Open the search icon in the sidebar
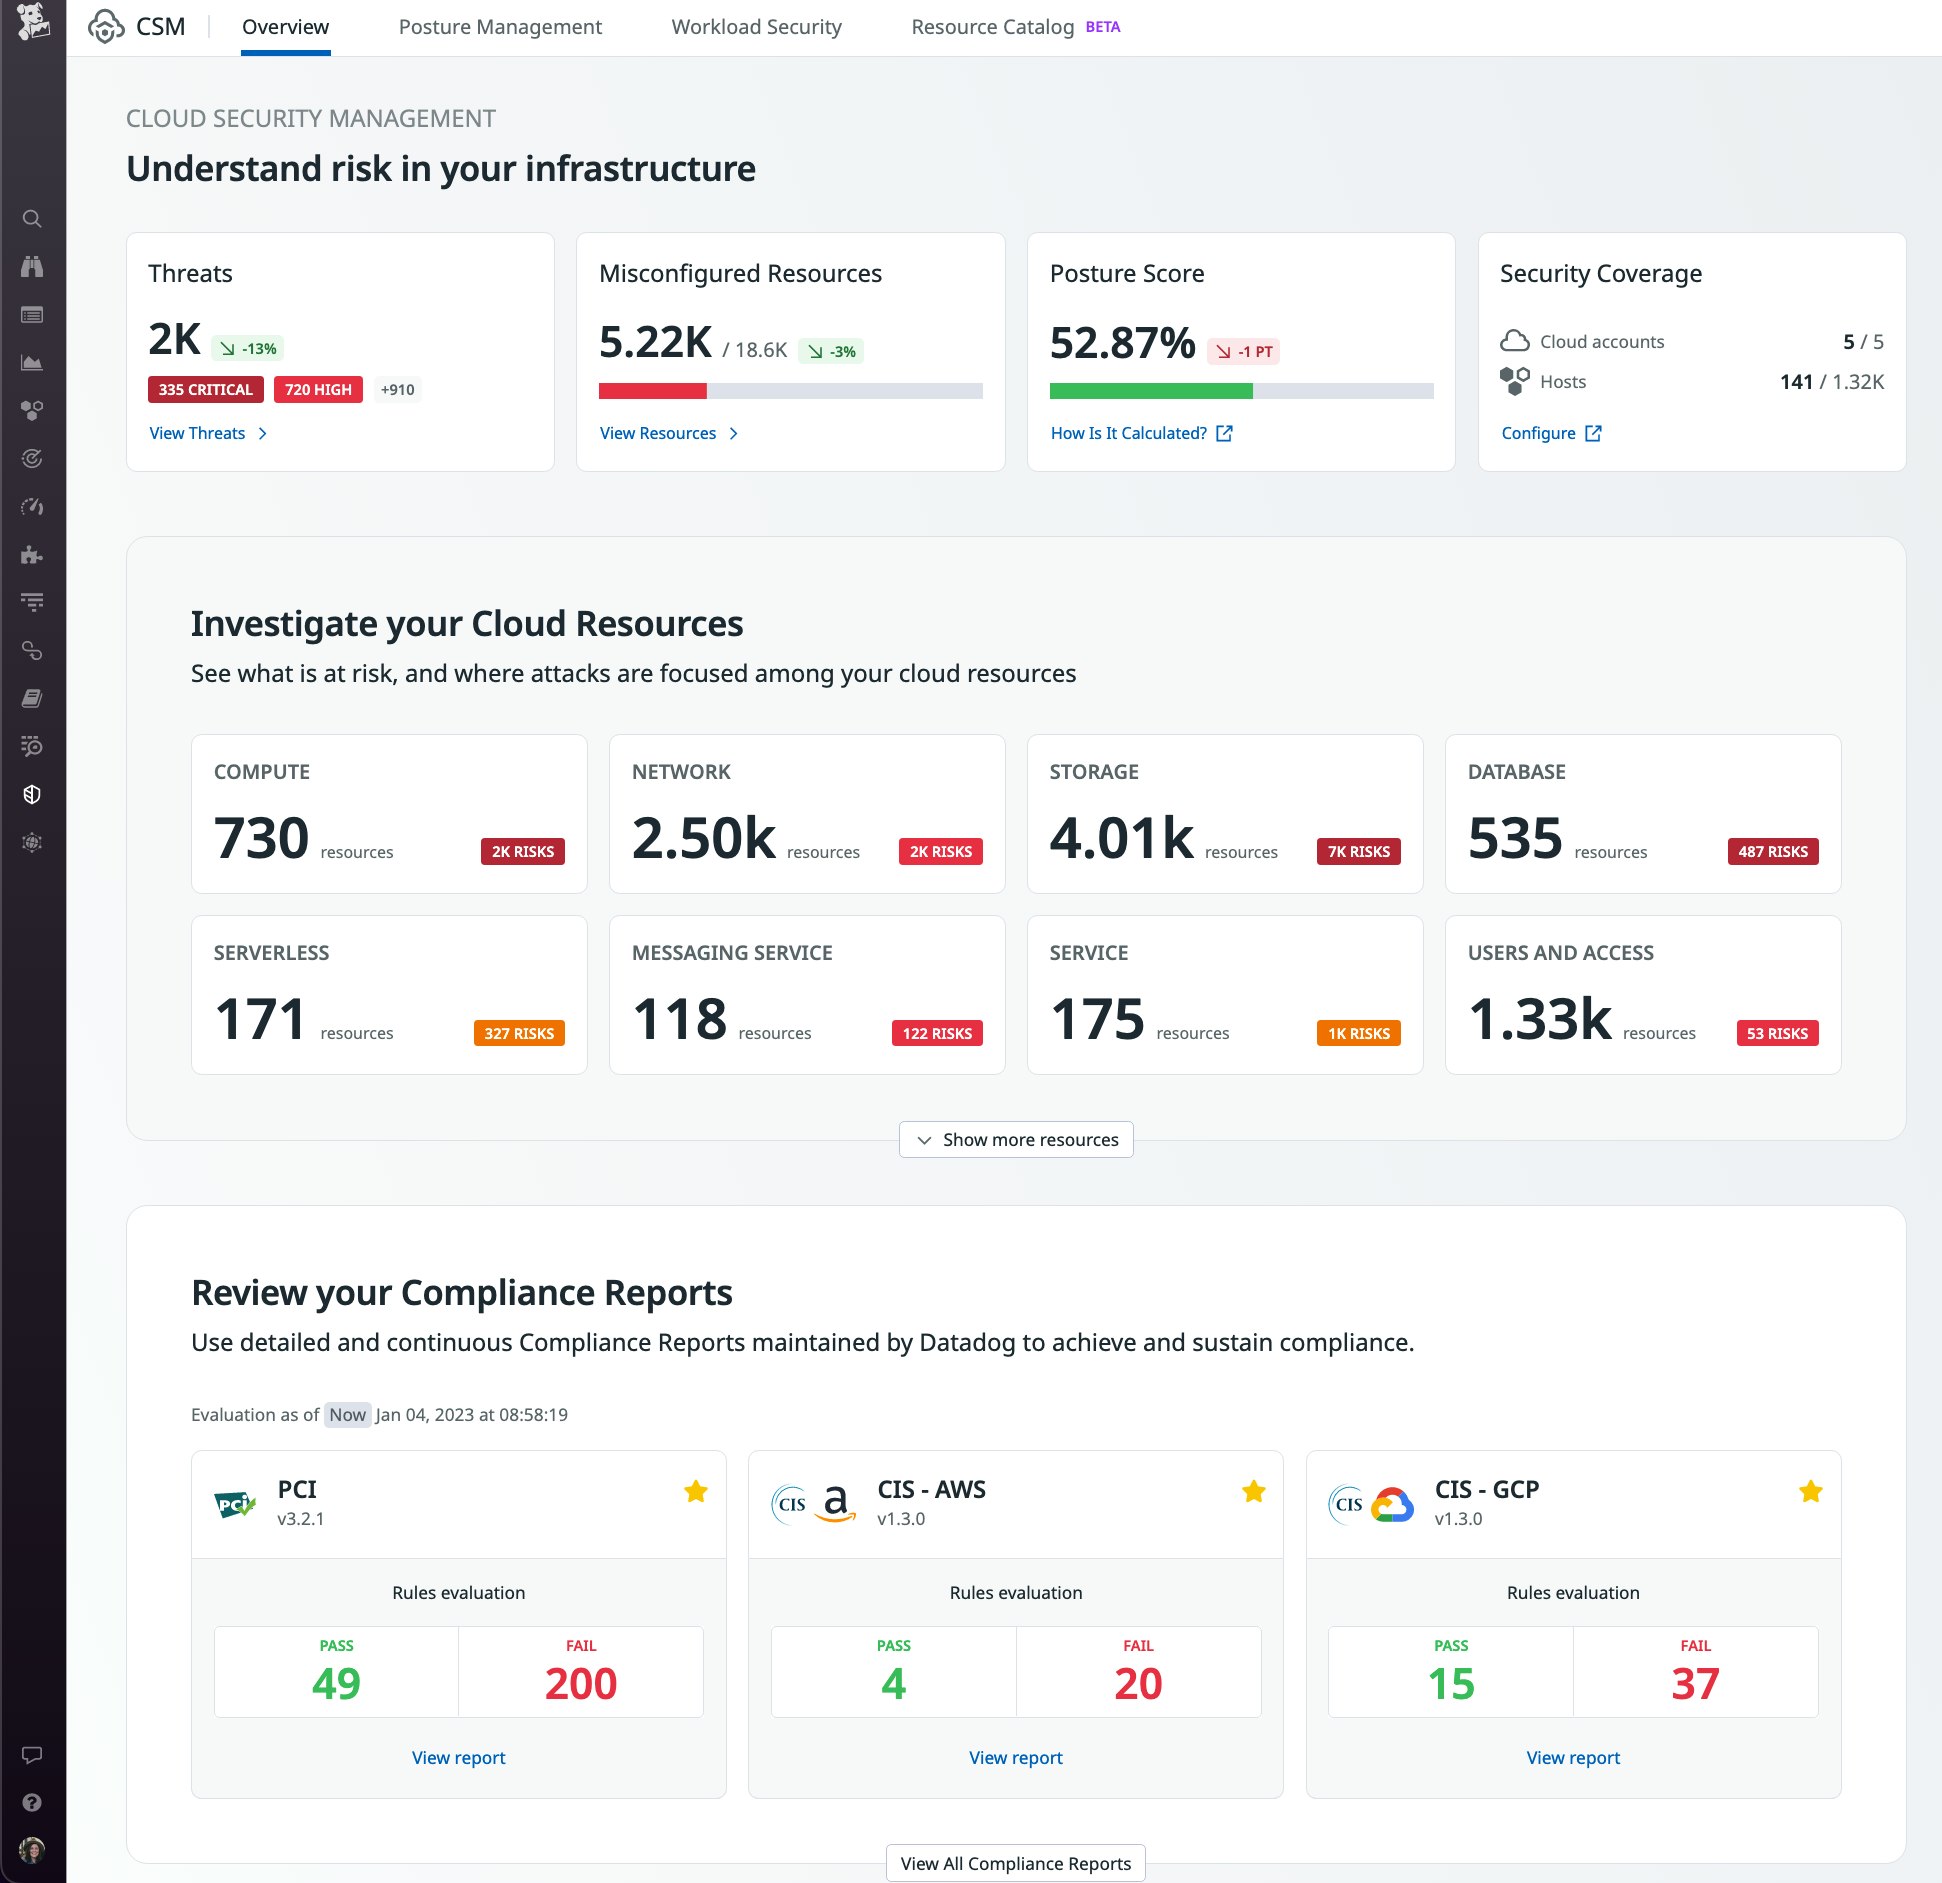Screen dimensions: 1942x1883 pos(33,219)
